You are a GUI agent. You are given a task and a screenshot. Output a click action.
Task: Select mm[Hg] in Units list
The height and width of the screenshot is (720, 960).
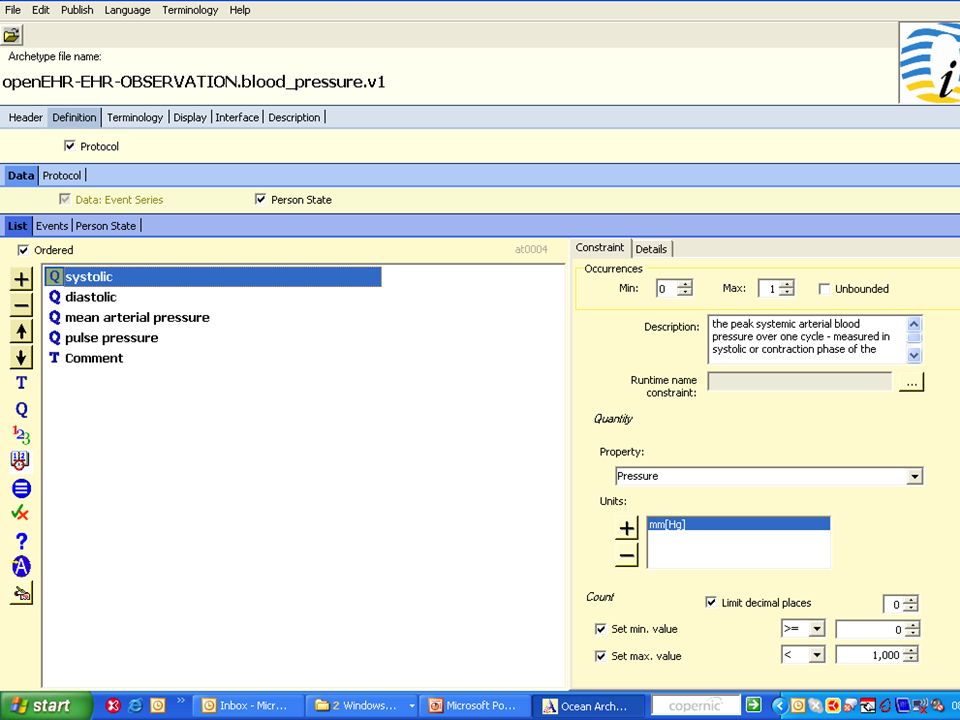coord(738,524)
